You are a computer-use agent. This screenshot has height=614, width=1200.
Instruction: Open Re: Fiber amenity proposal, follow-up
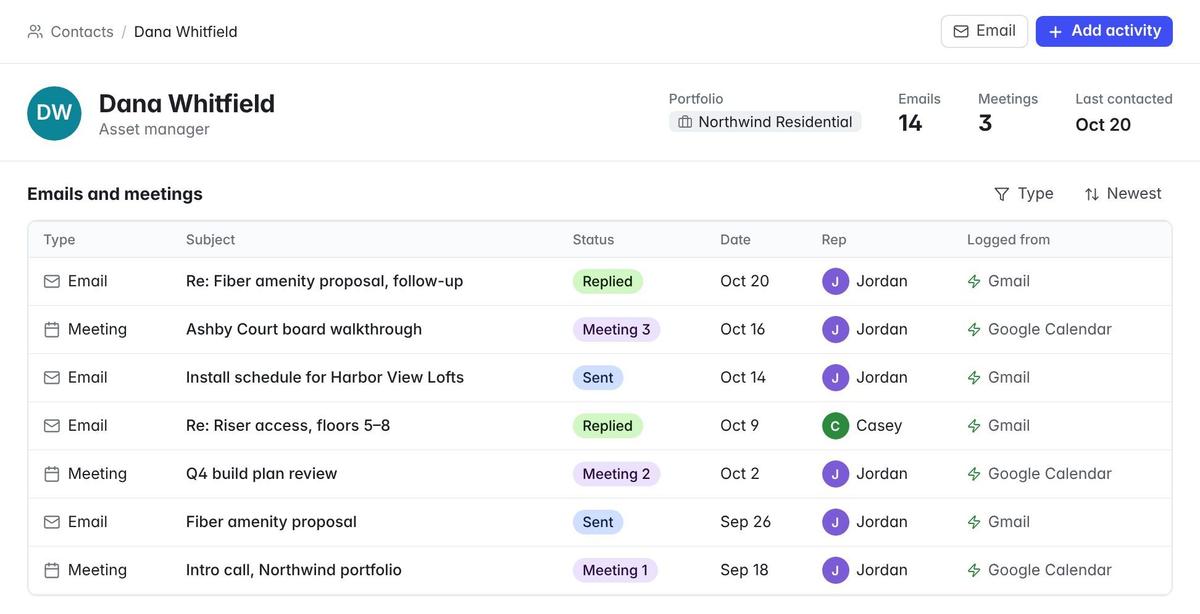pyautogui.click(x=325, y=281)
